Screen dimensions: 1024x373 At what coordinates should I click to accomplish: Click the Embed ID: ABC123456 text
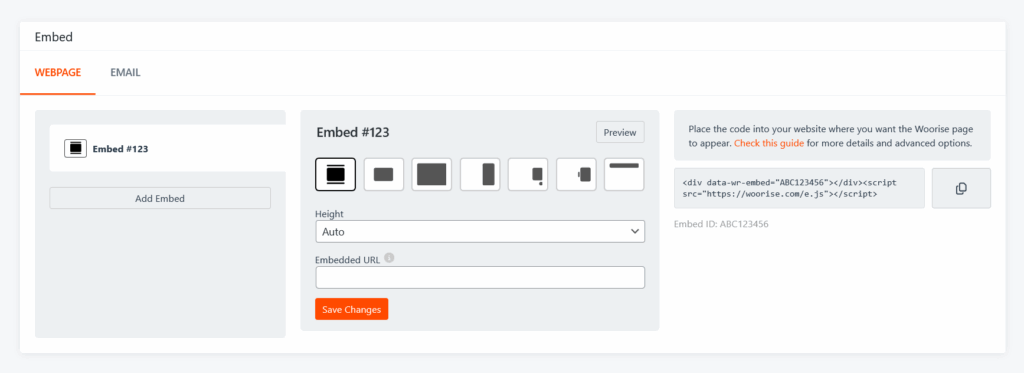[721, 224]
